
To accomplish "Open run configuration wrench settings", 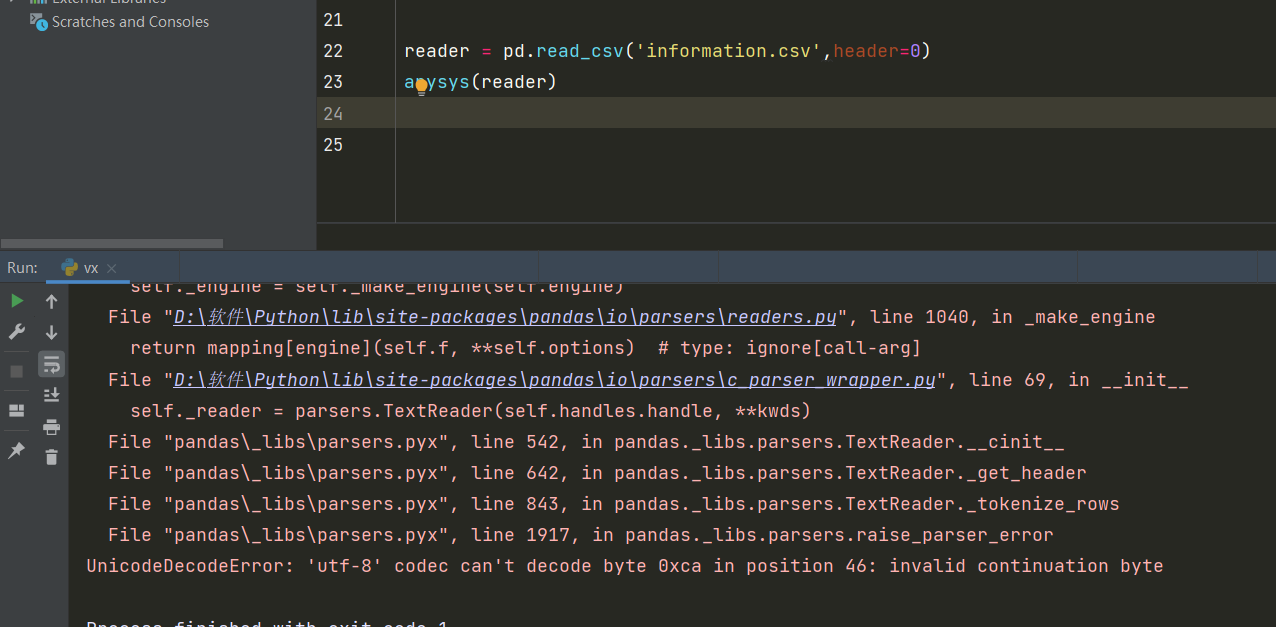I will [17, 332].
